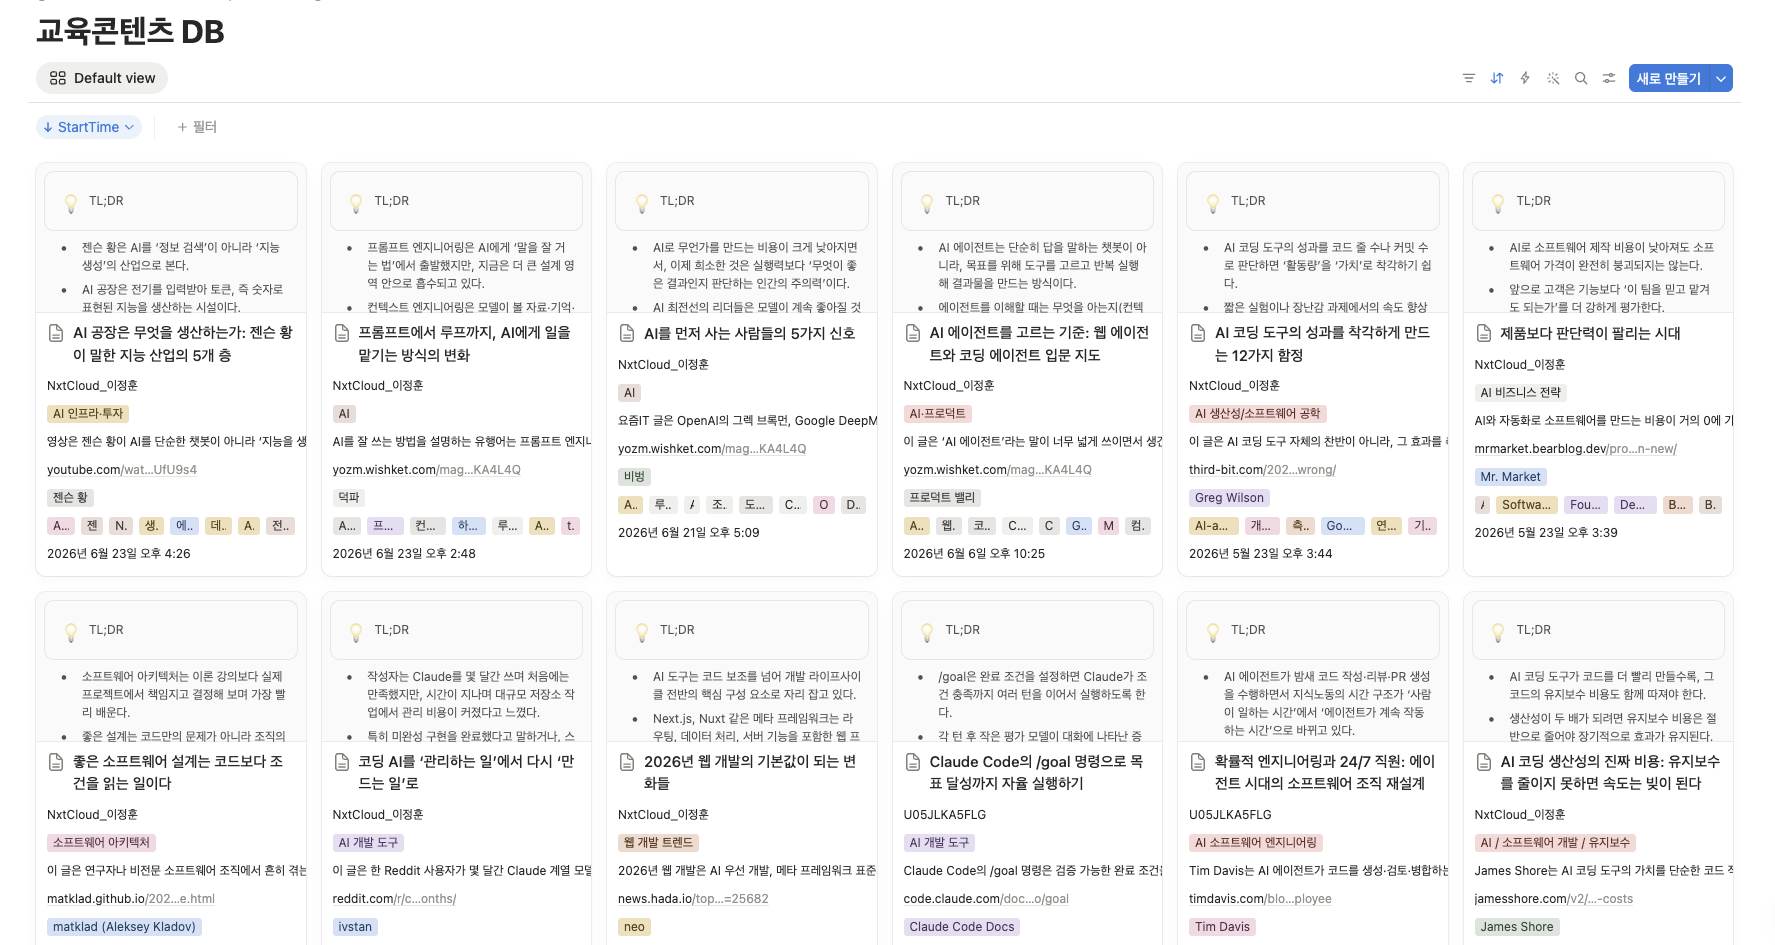Viewport: 1775px width, 945px height.
Task: Click the 'Greg Wilson' author tag
Action: coord(1229,498)
